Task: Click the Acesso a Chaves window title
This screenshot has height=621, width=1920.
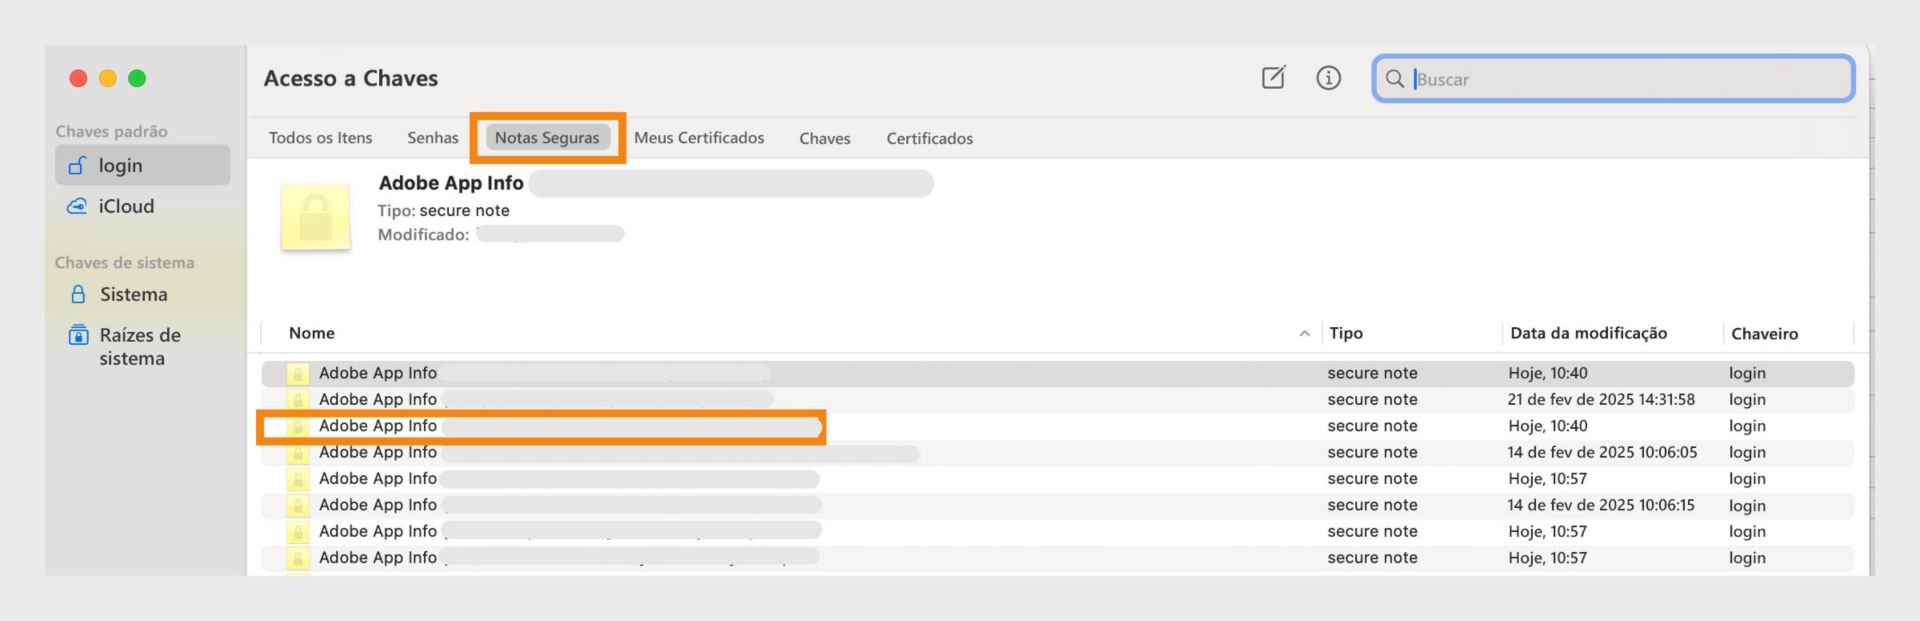Action: pyautogui.click(x=350, y=78)
